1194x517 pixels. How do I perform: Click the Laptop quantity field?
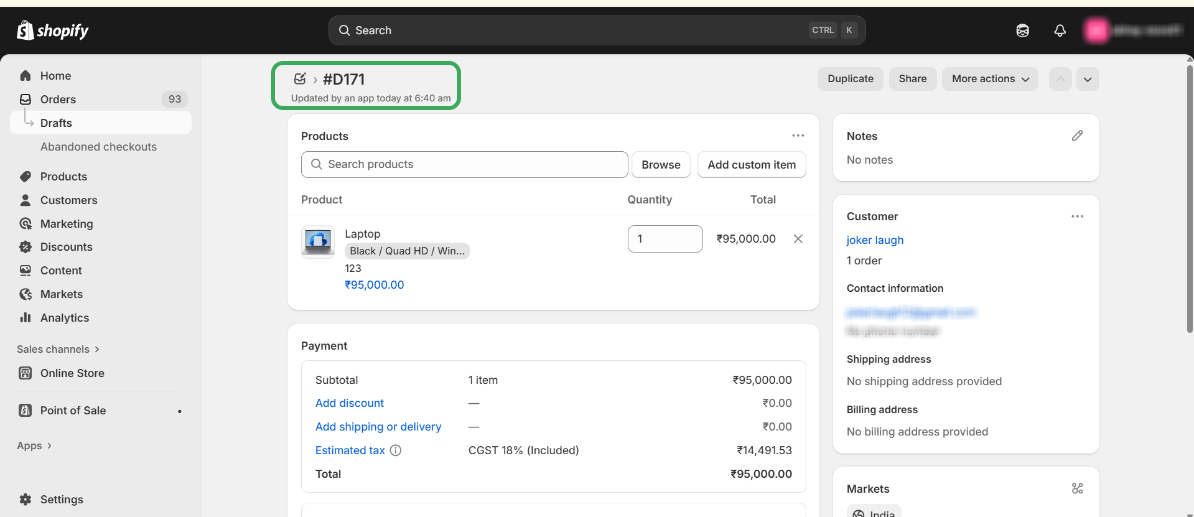665,239
